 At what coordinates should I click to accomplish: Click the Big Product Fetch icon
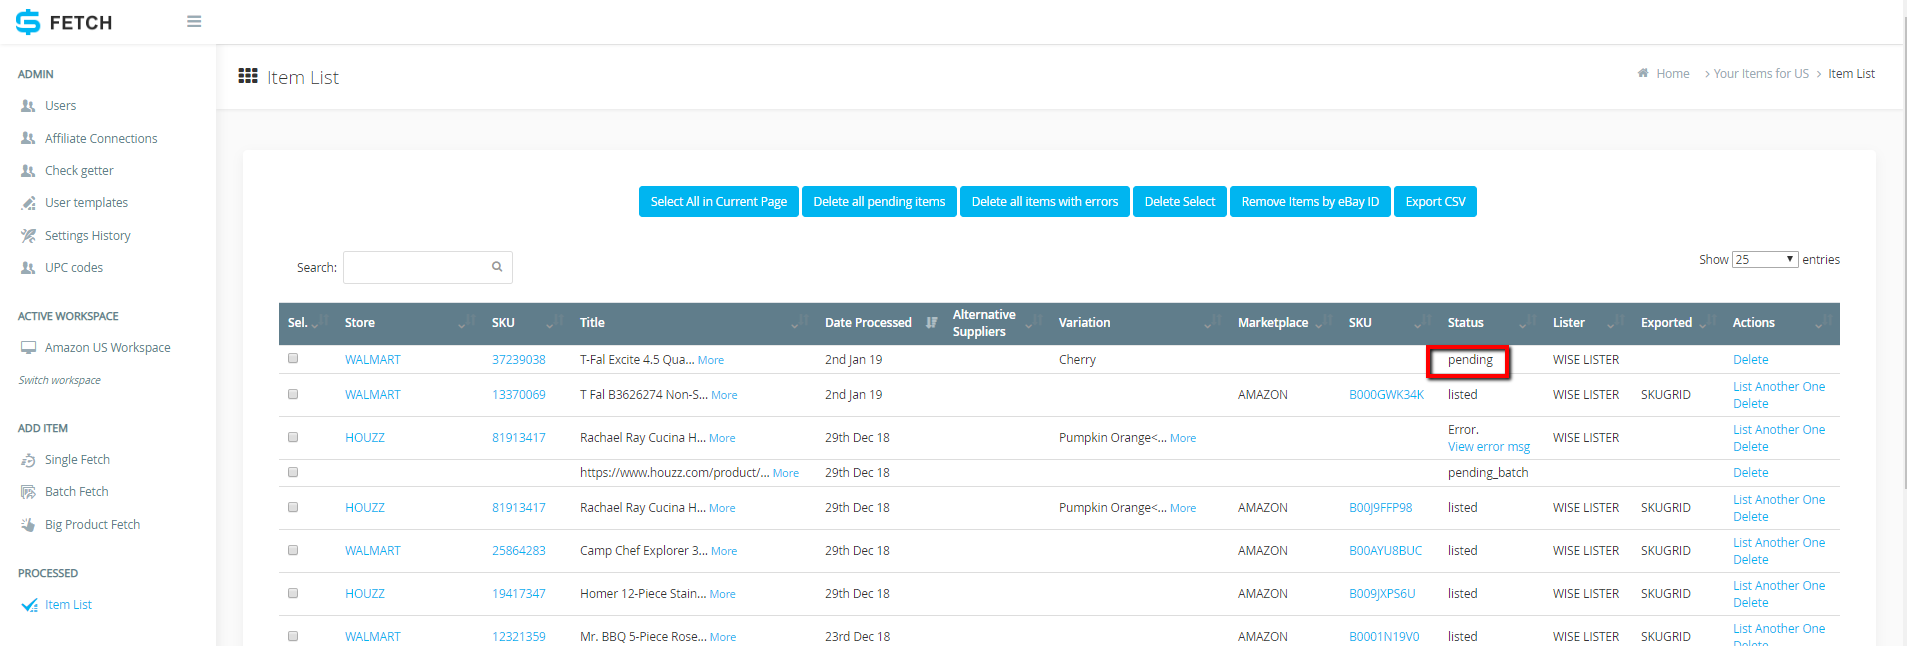coord(28,525)
